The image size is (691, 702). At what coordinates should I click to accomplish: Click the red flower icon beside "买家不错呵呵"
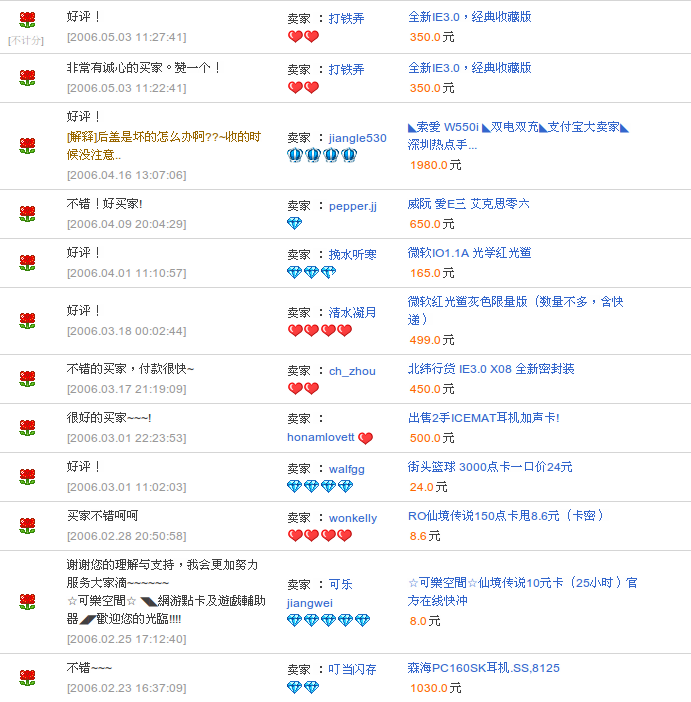27,526
